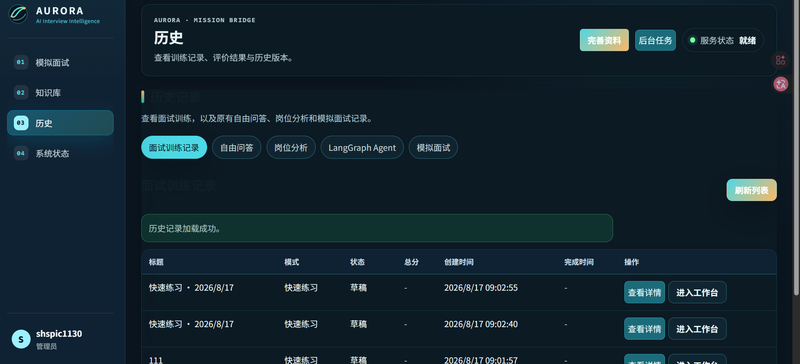Image resolution: width=800 pixels, height=364 pixels.
Task: Switch to the 自由问答 tab
Action: (237, 148)
